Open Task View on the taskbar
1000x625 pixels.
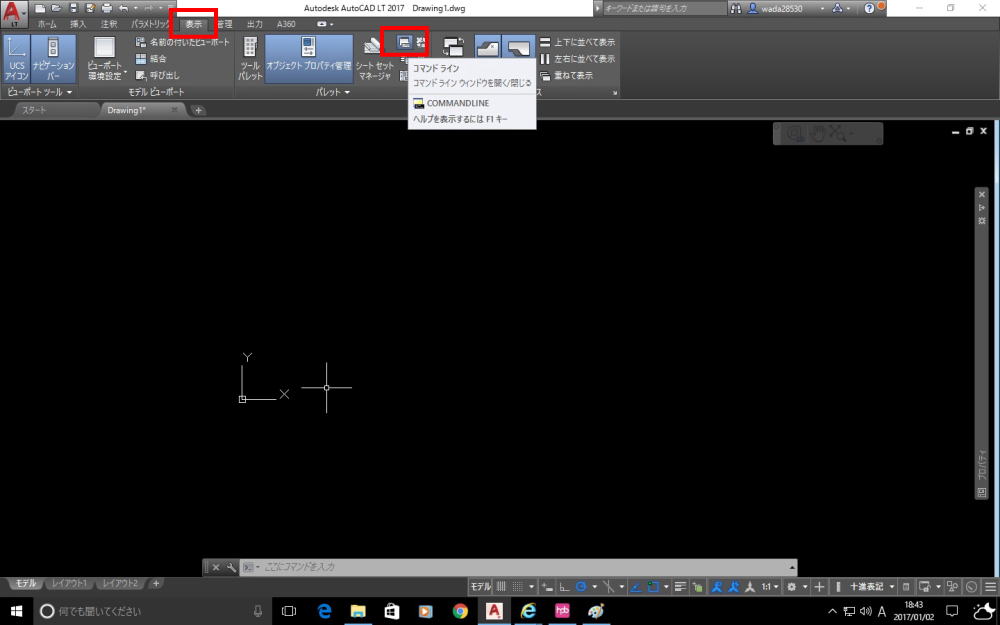pos(289,611)
